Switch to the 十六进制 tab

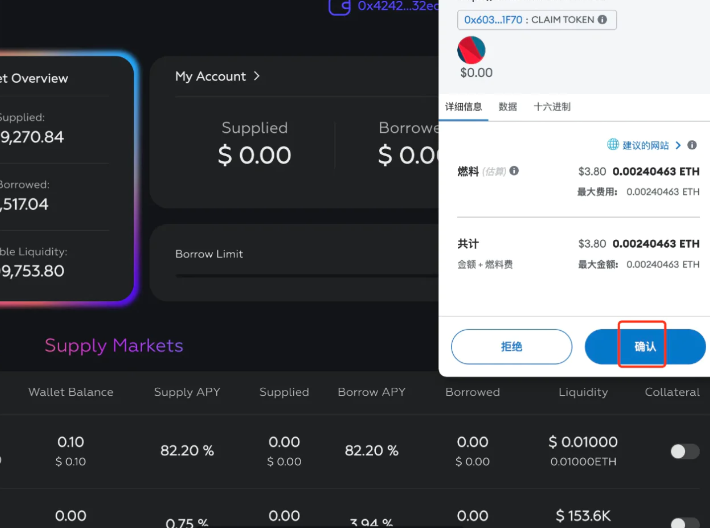coord(552,107)
